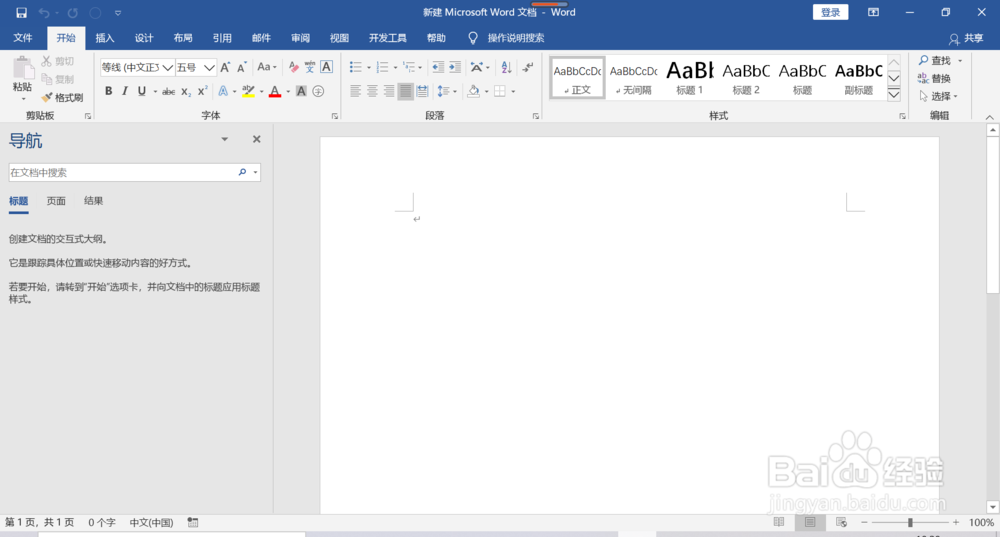Image resolution: width=1000 pixels, height=537 pixels.
Task: Click the Replace button
Action: coord(935,78)
